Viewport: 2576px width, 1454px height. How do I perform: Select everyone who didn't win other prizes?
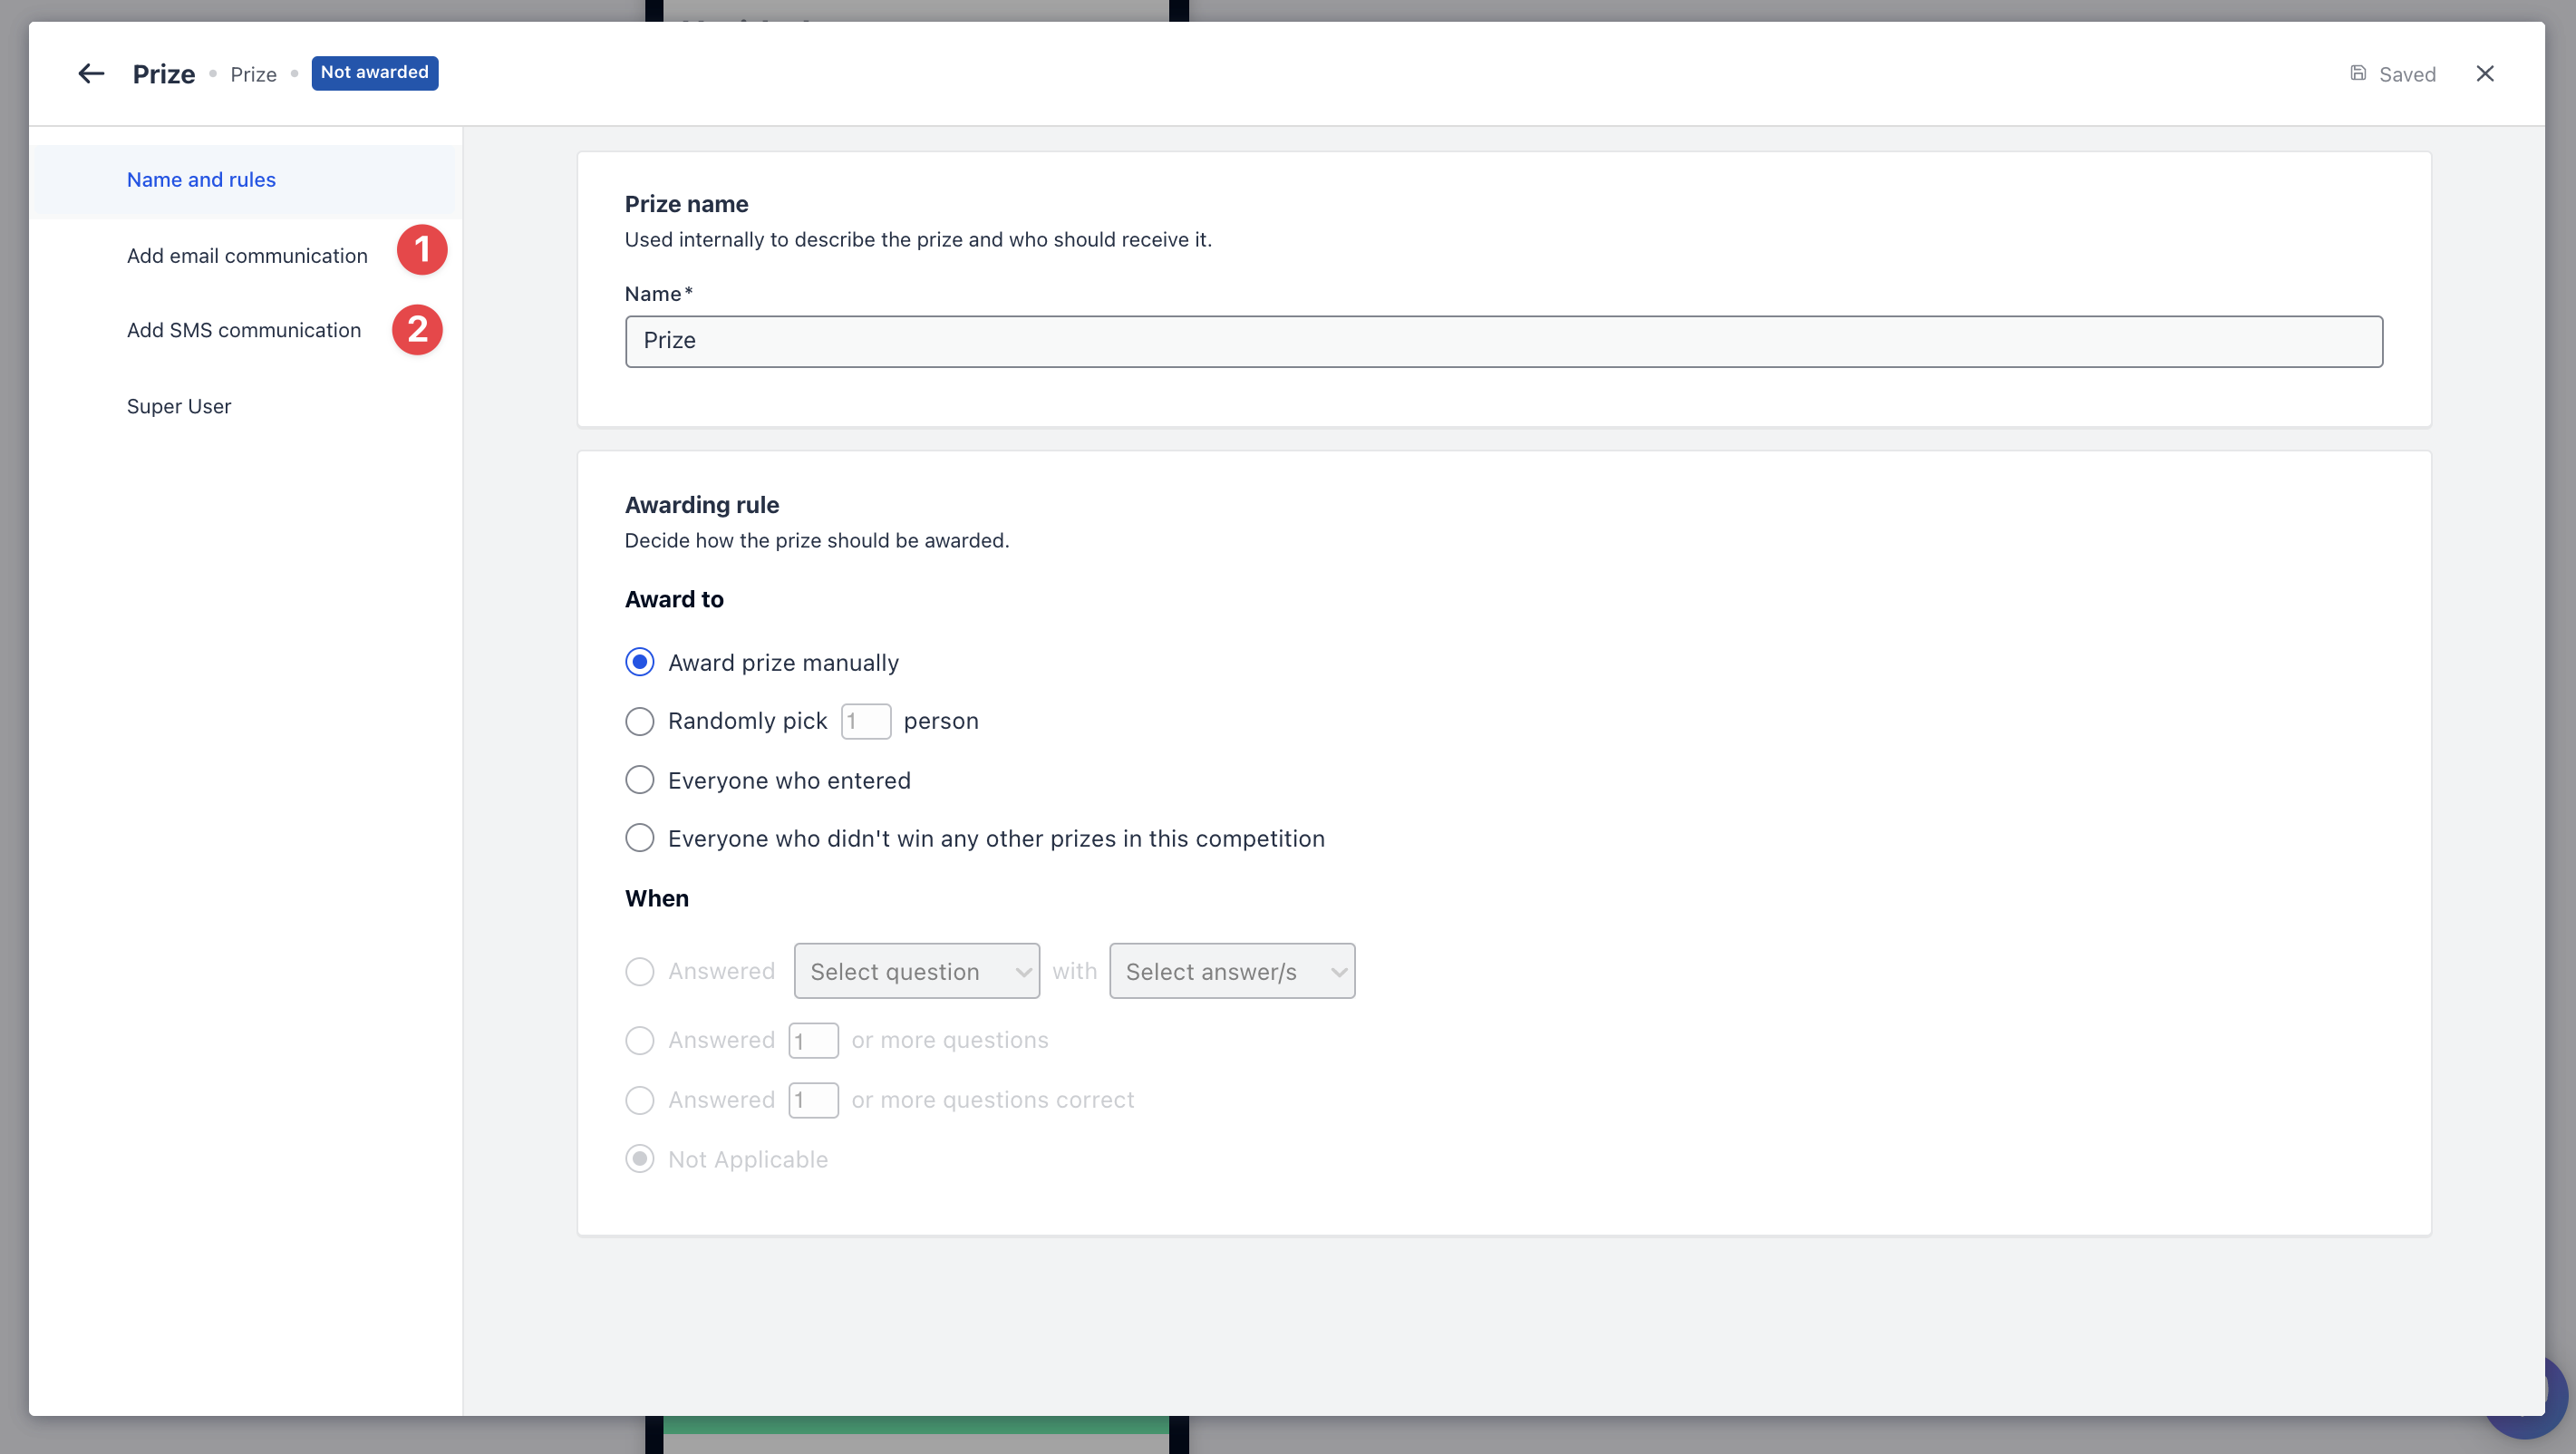click(640, 839)
